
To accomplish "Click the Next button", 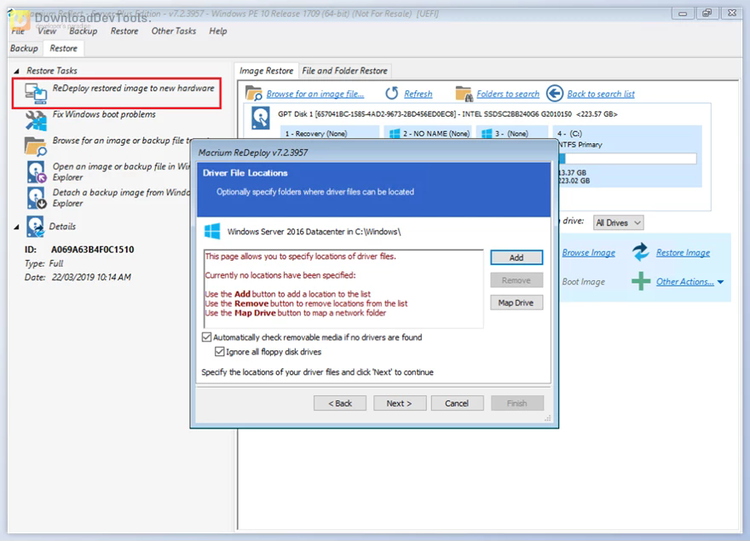I will pyautogui.click(x=399, y=403).
